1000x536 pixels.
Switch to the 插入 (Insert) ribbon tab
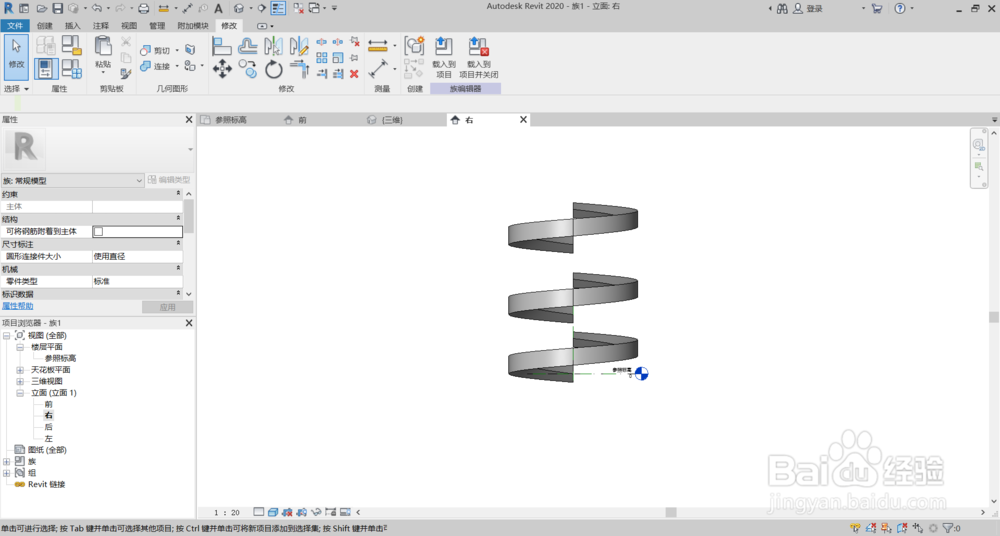pyautogui.click(x=73, y=26)
